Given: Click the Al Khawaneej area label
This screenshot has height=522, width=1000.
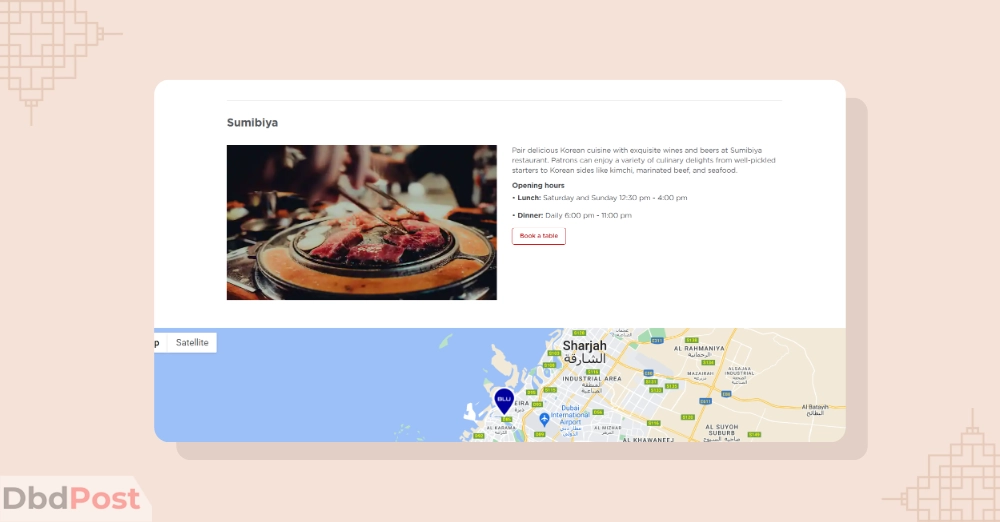Looking at the screenshot, I should point(648,440).
